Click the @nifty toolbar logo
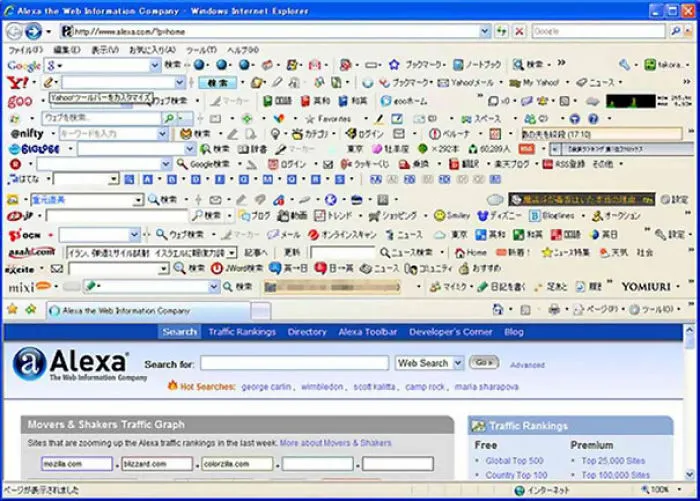 click(27, 134)
